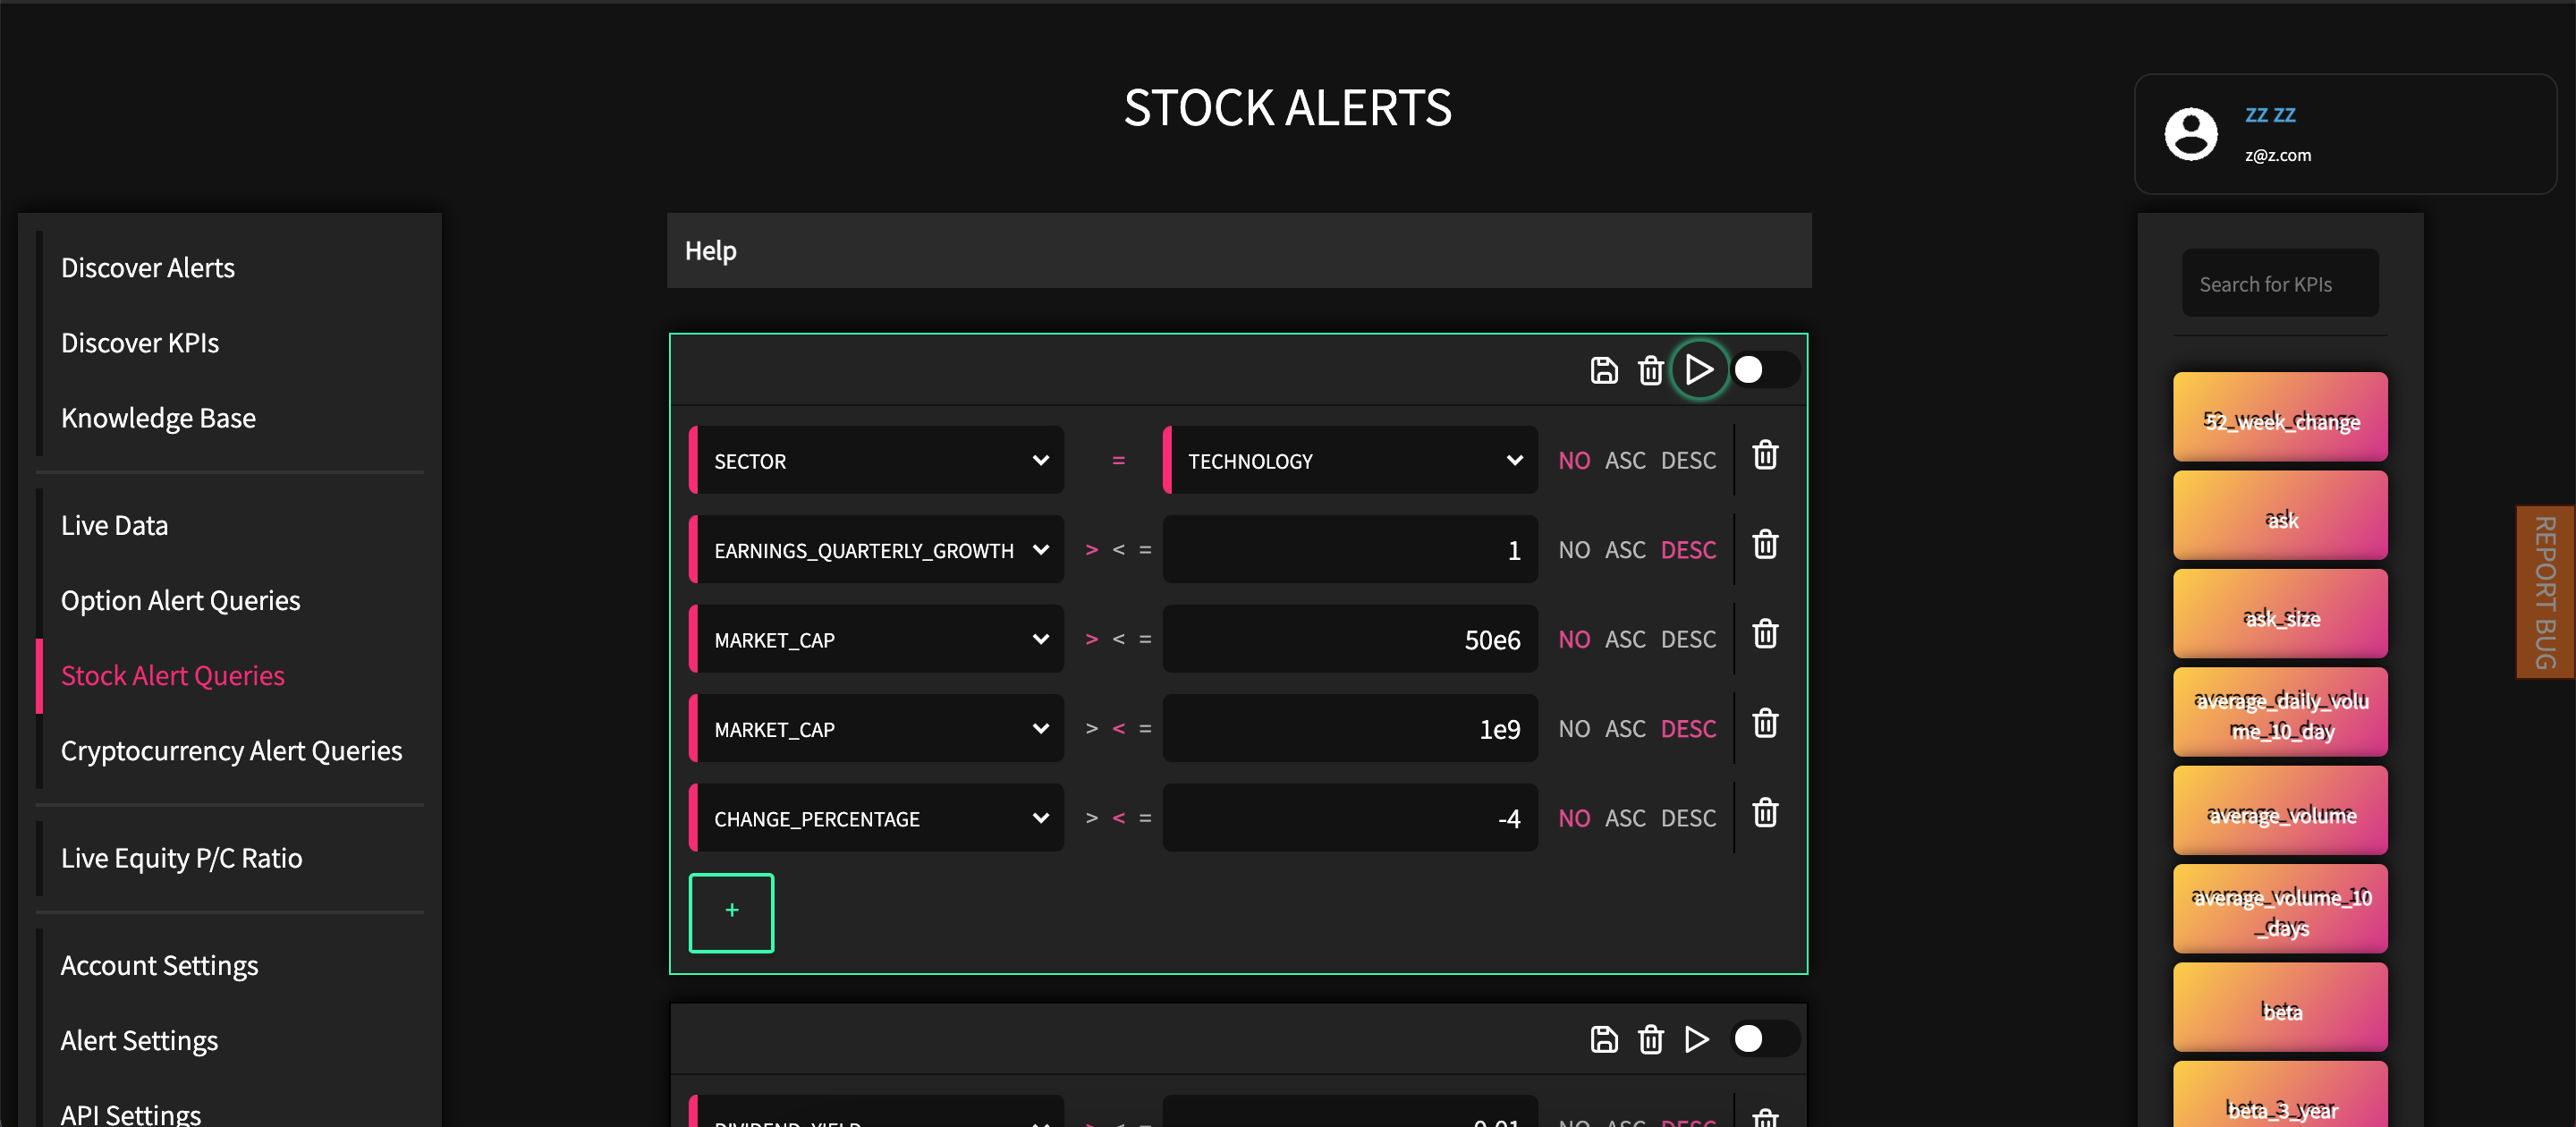
Task: Select the average_daily_volume_10_day KPI card
Action: (x=2280, y=712)
